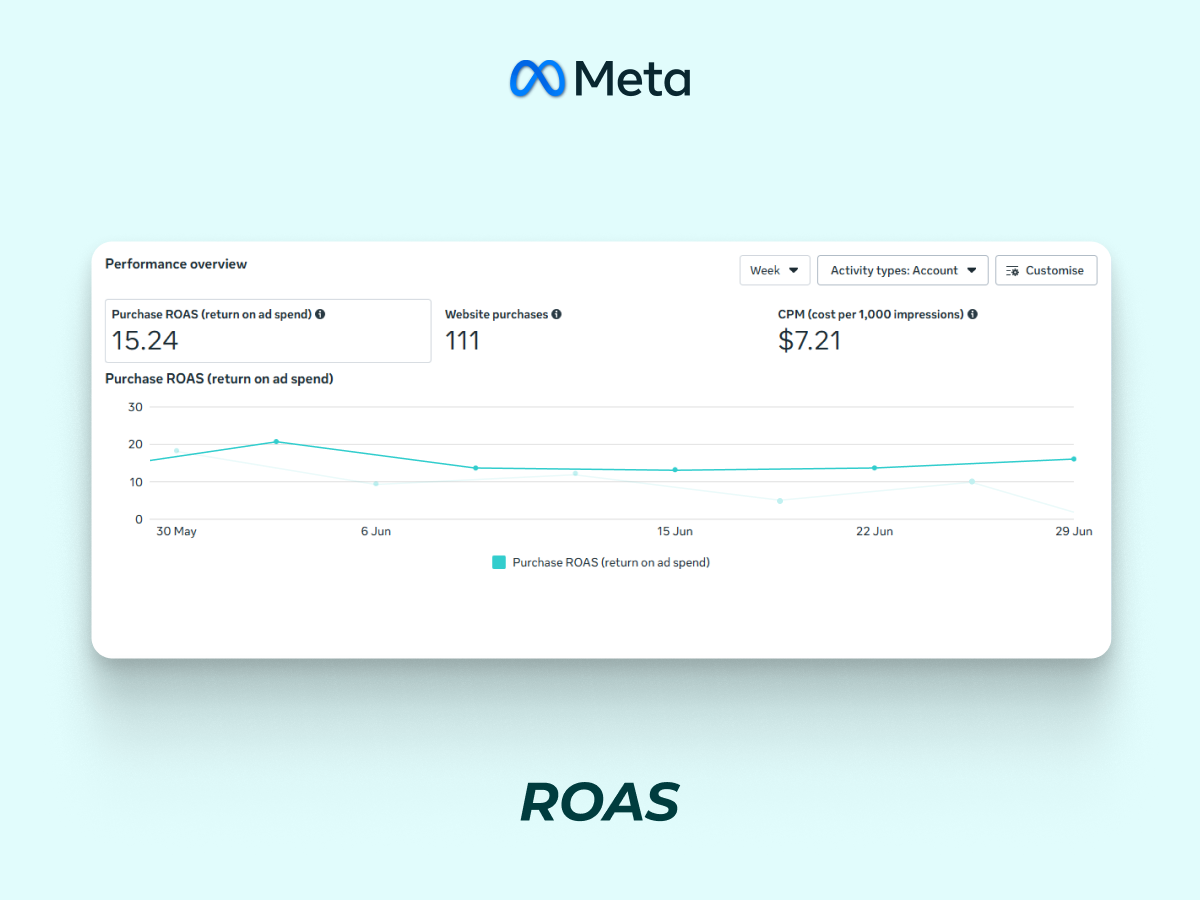Viewport: 1200px width, 900px height.
Task: Click the info icon beside Purchase ROAS
Action: (320, 314)
